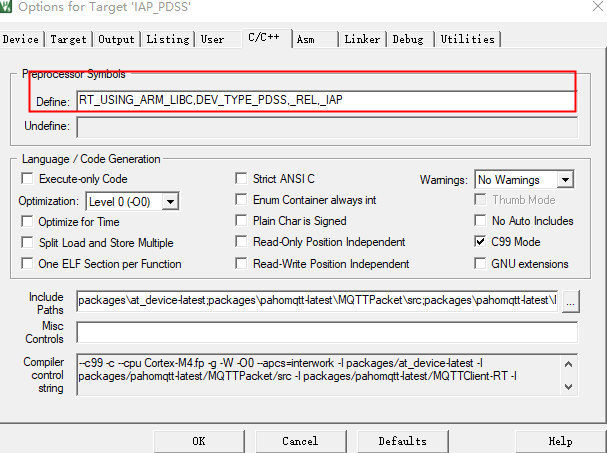Open the Help button
This screenshot has width=607, height=453.
pyautogui.click(x=561, y=441)
